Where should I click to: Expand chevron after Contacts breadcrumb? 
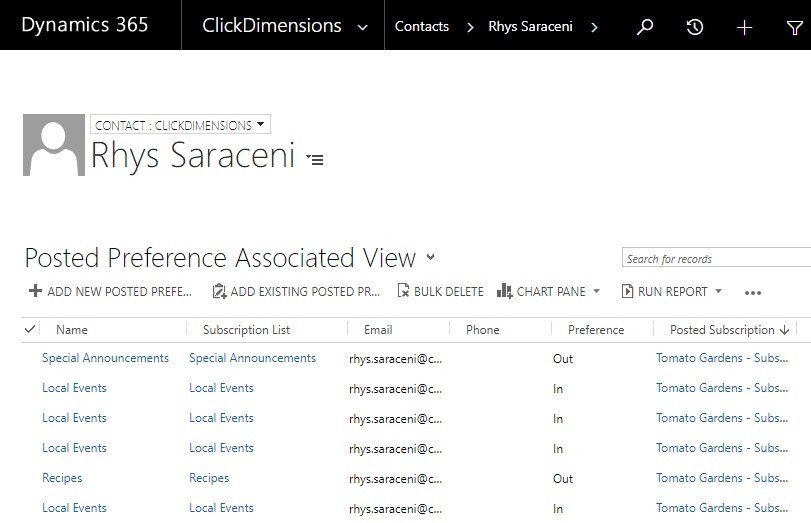470,27
